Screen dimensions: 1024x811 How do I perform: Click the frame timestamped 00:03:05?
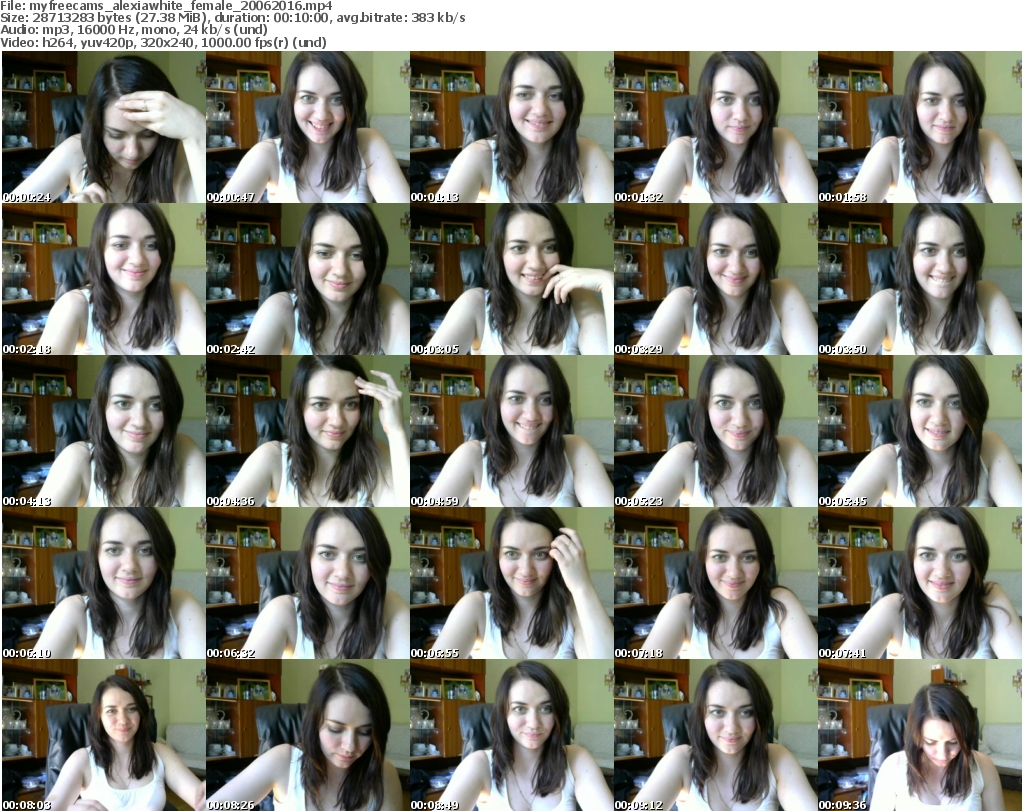(512, 279)
